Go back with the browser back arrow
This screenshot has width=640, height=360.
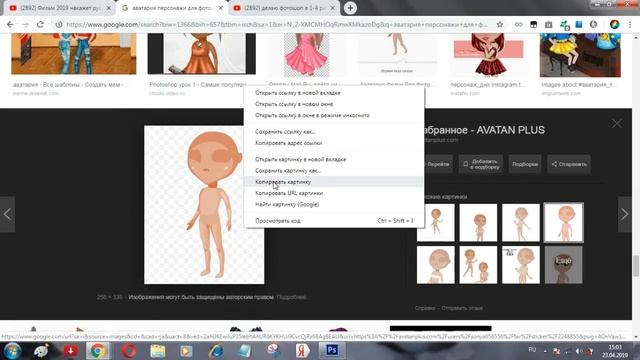[10, 24]
